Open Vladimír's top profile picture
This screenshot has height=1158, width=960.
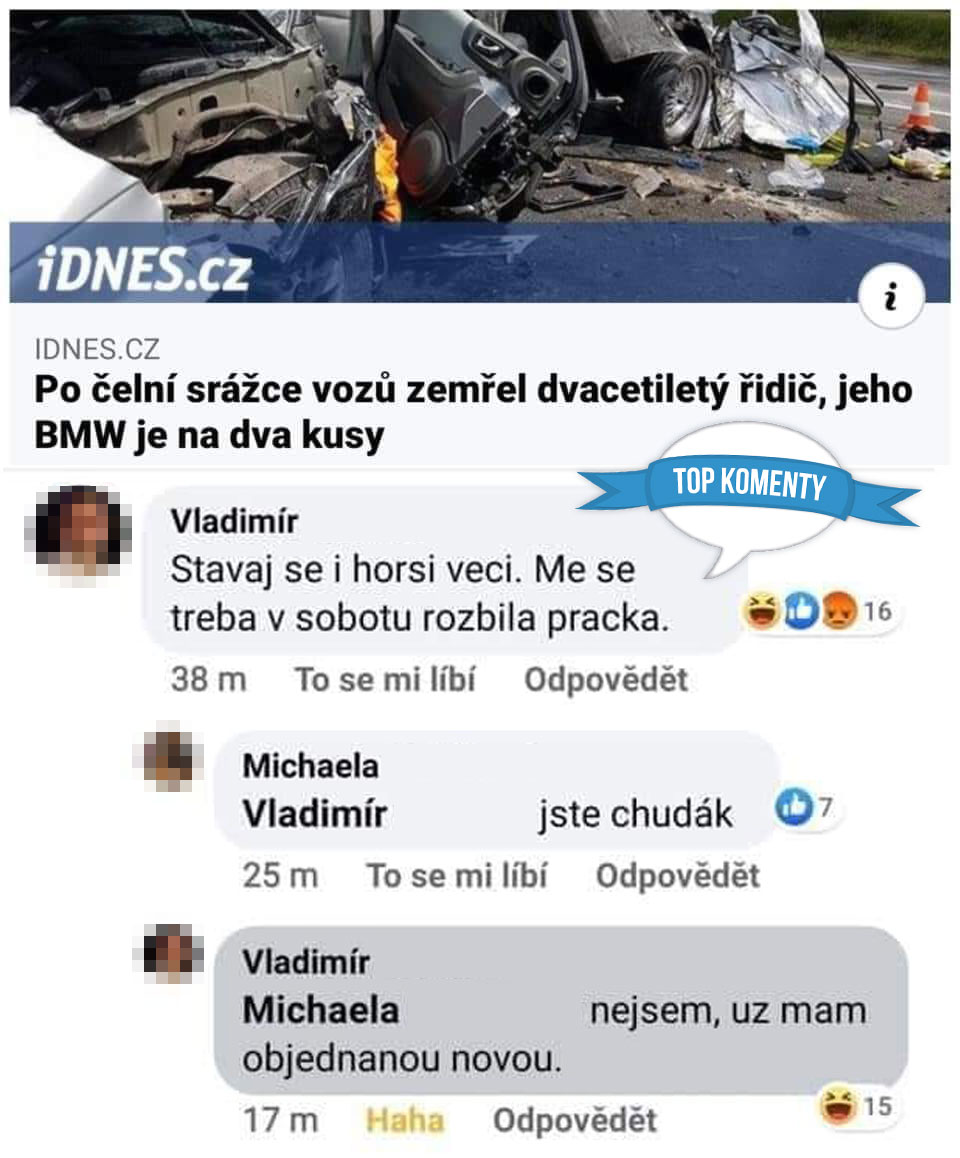(78, 532)
